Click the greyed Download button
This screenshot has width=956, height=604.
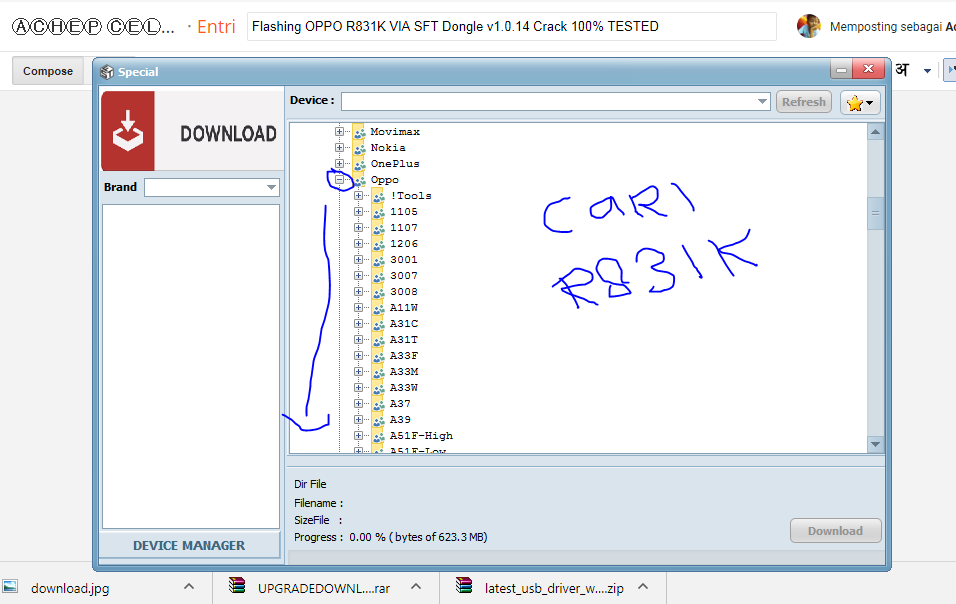(835, 531)
